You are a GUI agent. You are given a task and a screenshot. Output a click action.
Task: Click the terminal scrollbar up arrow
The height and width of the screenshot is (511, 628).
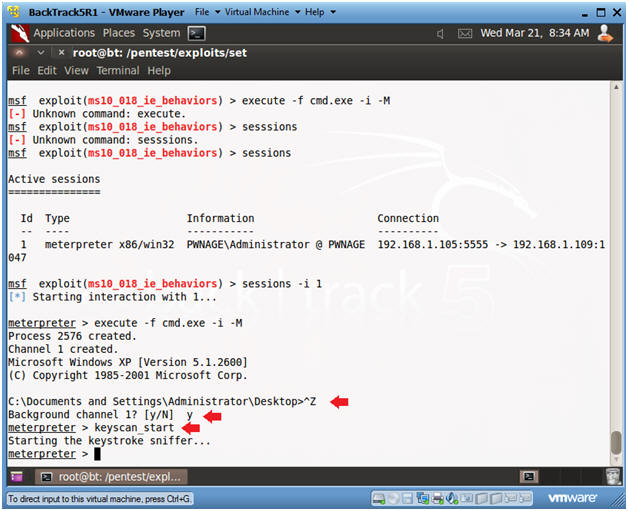tap(616, 87)
